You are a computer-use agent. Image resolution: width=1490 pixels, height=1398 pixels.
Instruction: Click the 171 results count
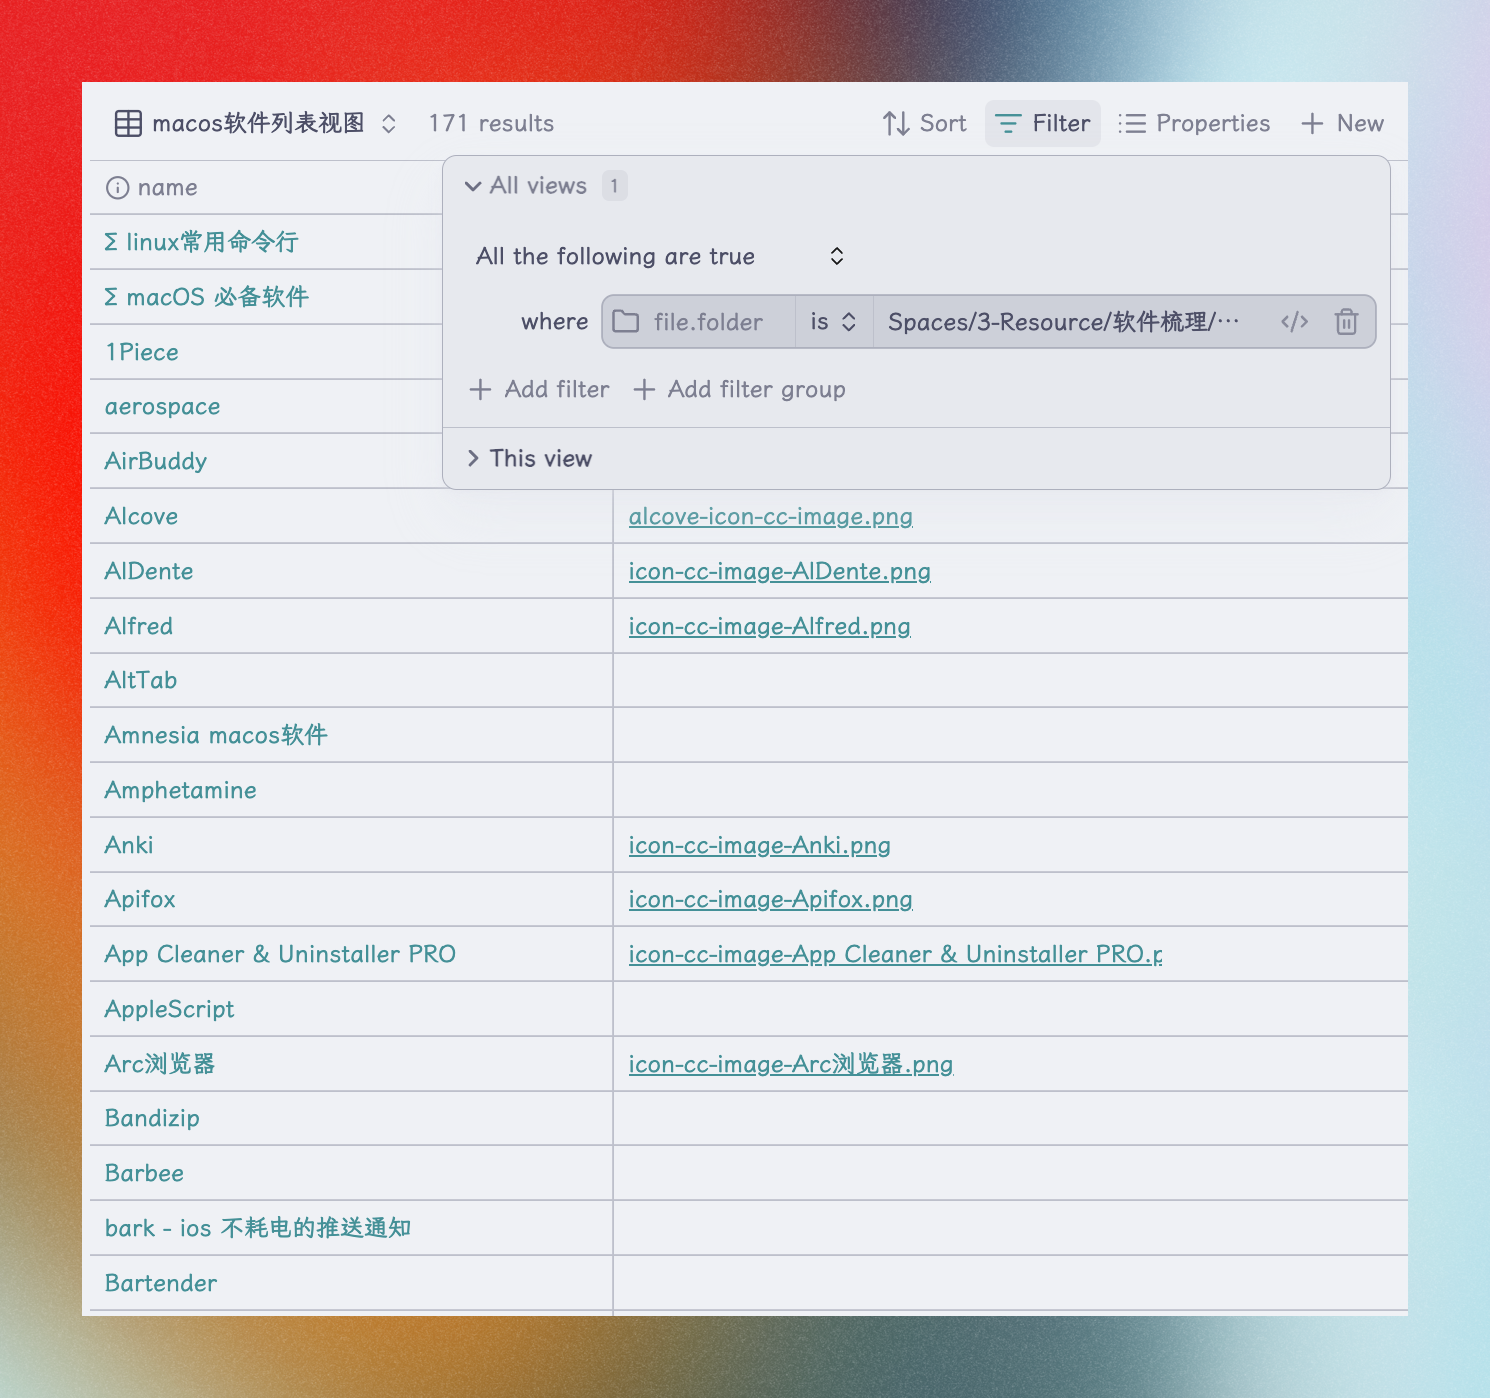coord(491,123)
